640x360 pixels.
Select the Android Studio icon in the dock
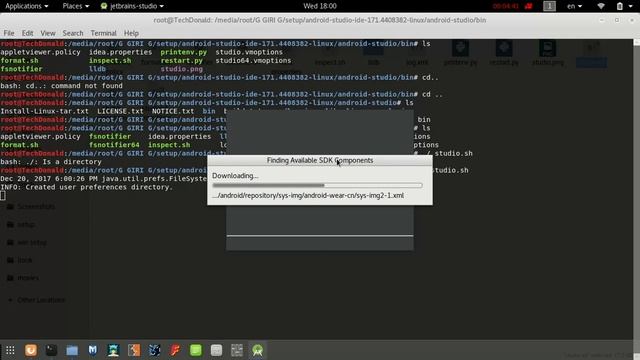click(x=258, y=350)
